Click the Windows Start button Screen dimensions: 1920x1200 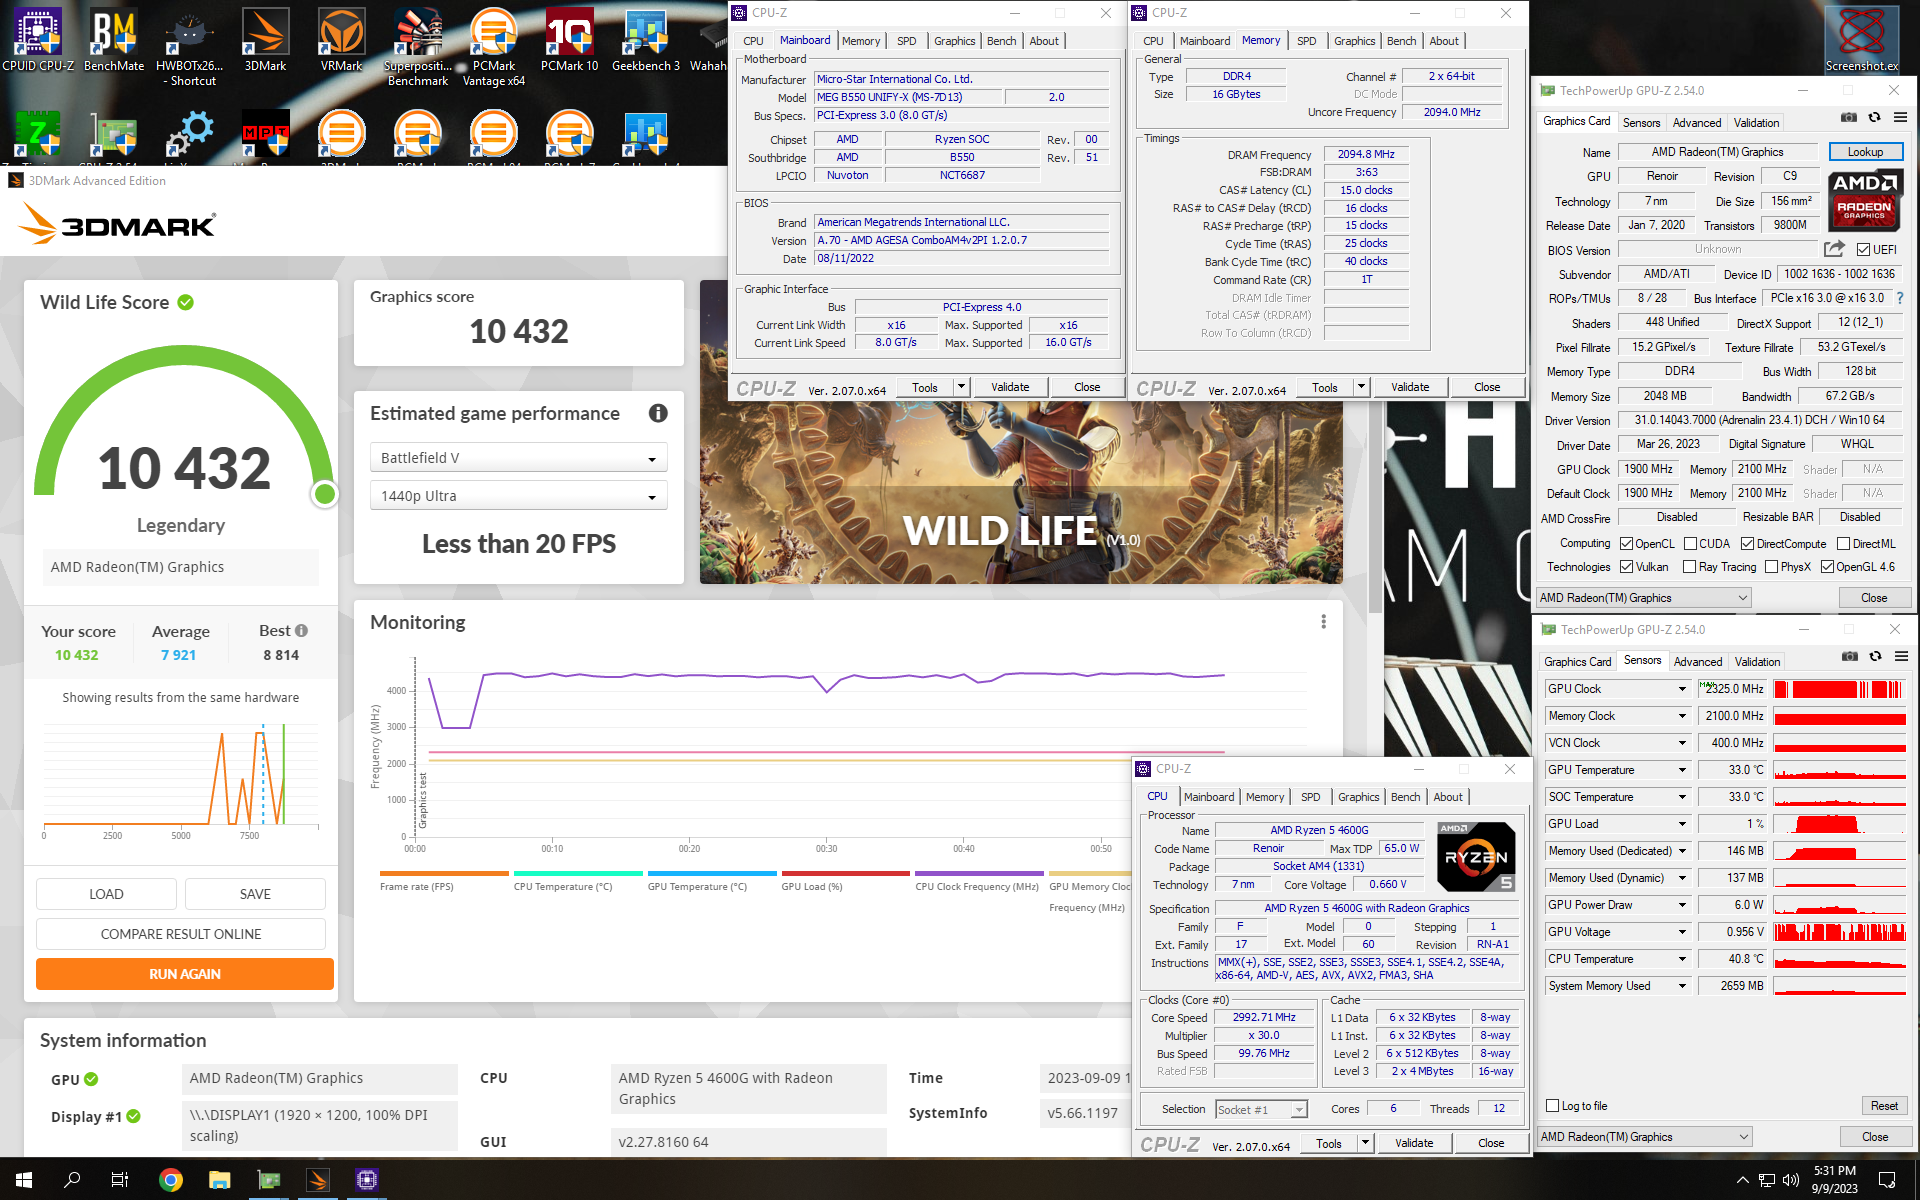(x=24, y=1180)
